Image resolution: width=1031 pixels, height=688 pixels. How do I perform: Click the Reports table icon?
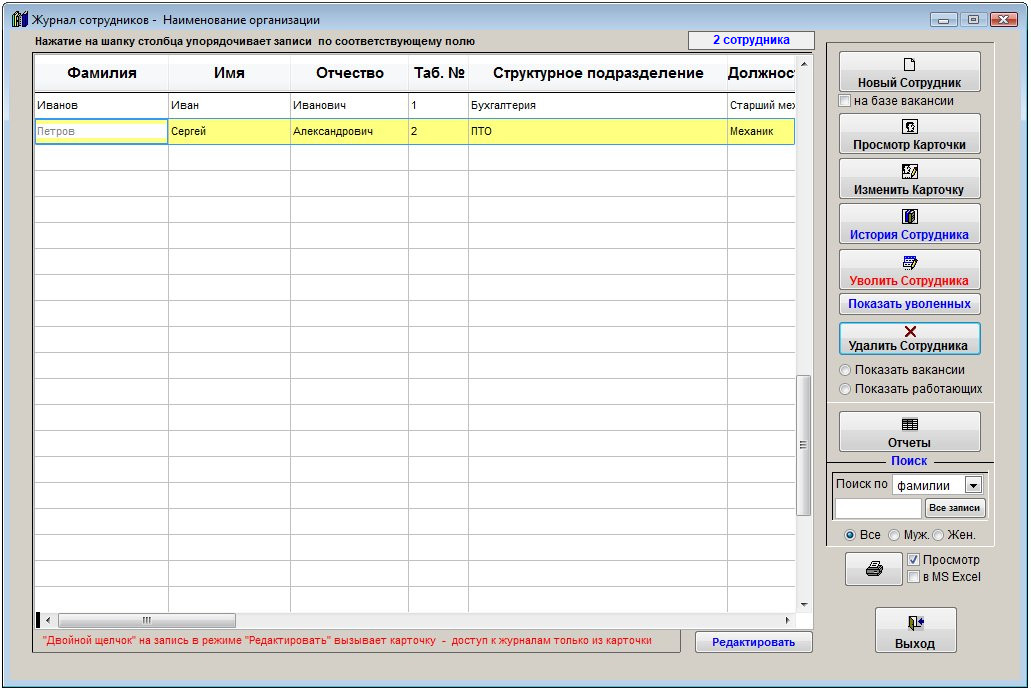click(x=909, y=424)
